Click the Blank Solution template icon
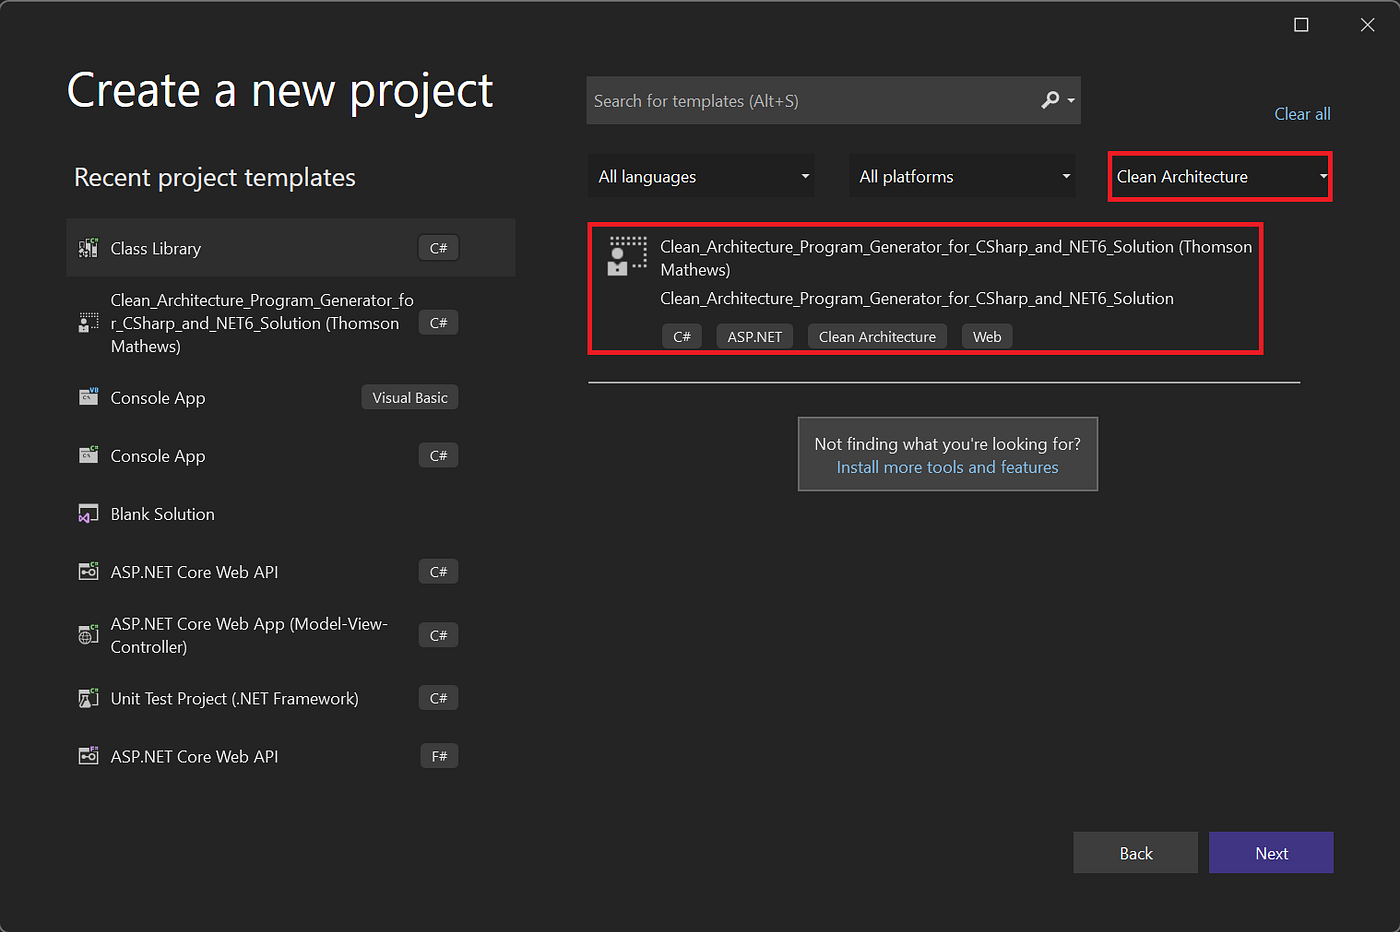The height and width of the screenshot is (932, 1400). pyautogui.click(x=88, y=513)
